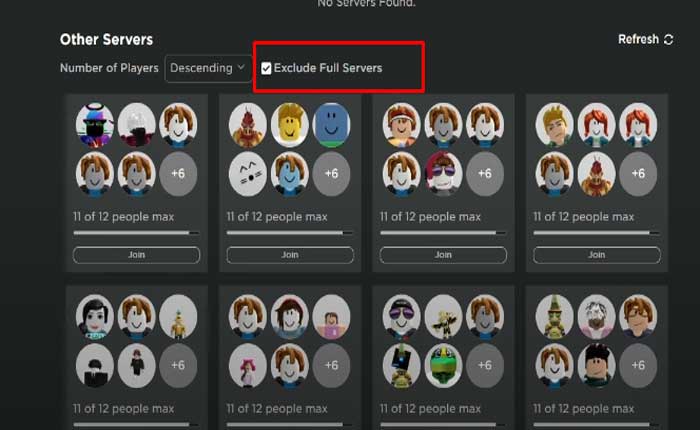Join the server with the rainbow-halo avatar
The width and height of the screenshot is (700, 430).
(x=137, y=255)
